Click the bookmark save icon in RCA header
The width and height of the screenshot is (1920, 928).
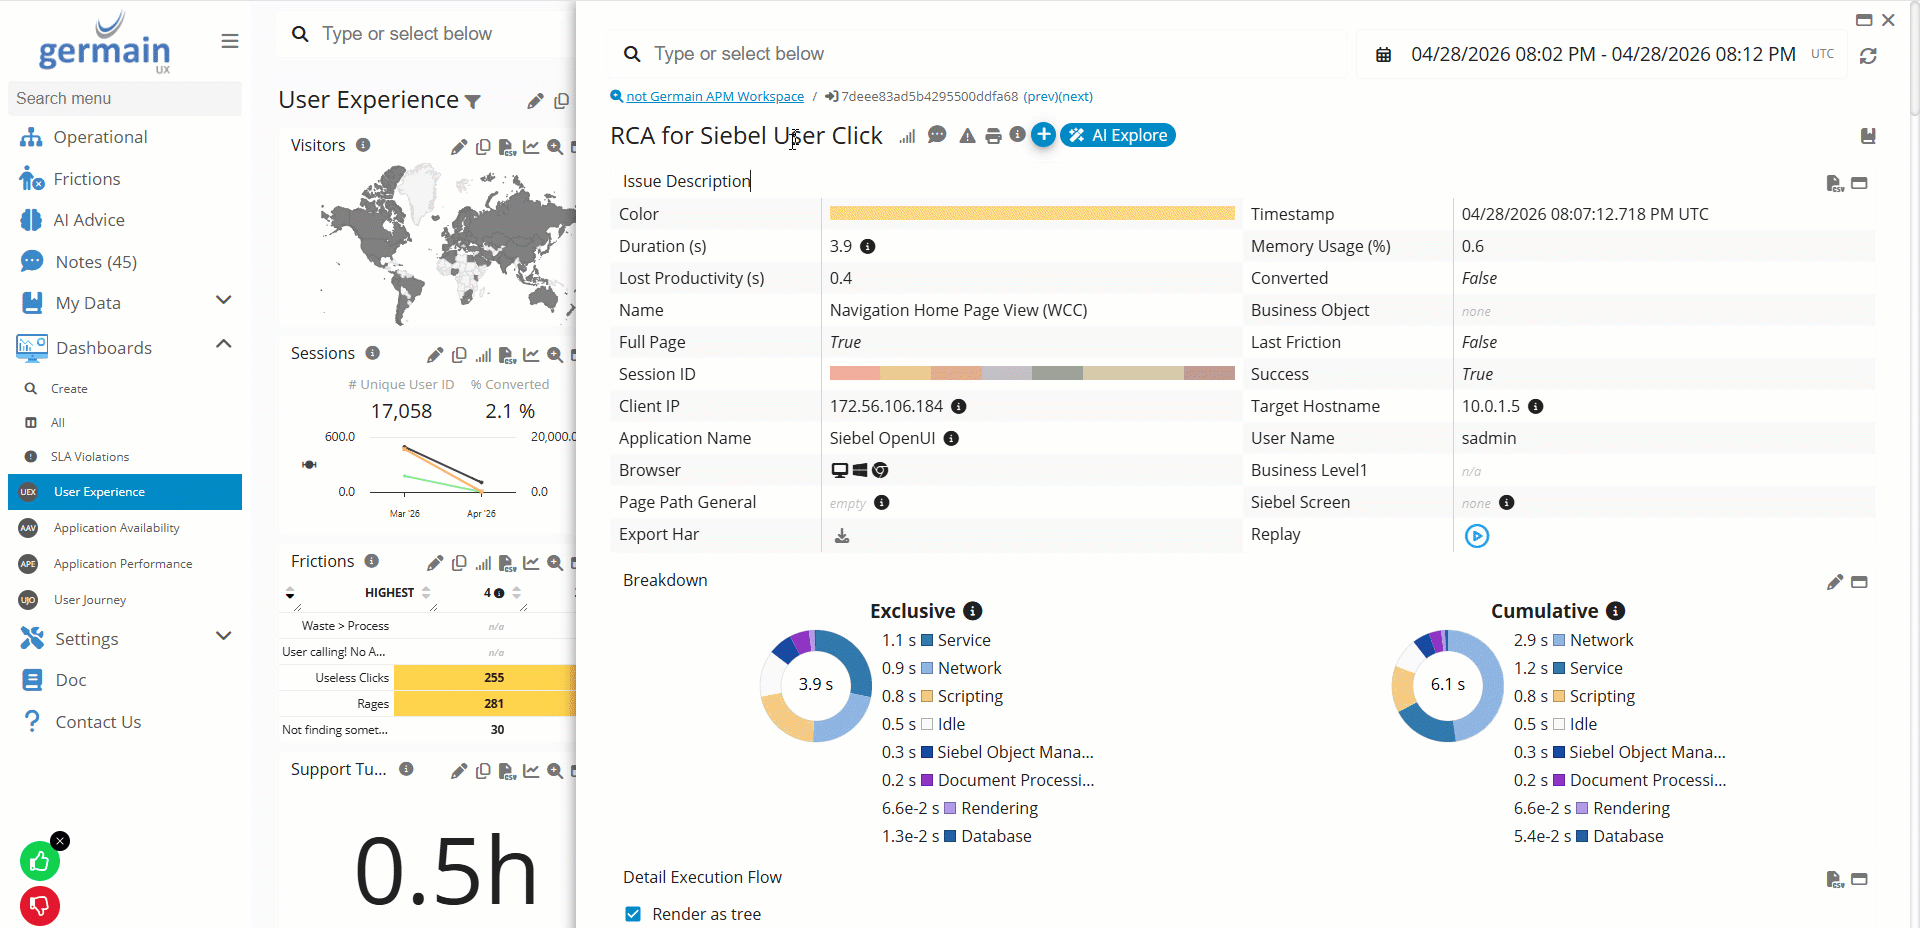pos(1867,136)
